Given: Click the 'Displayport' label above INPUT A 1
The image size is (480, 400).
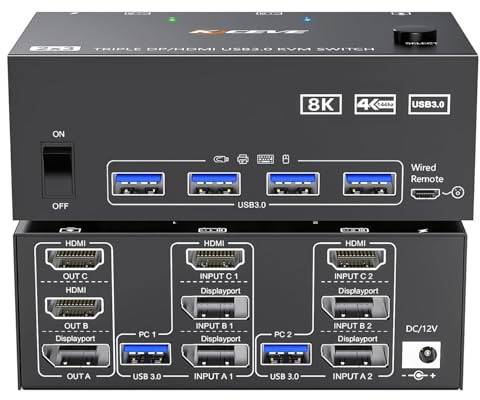Looking at the screenshot, I should (220, 339).
